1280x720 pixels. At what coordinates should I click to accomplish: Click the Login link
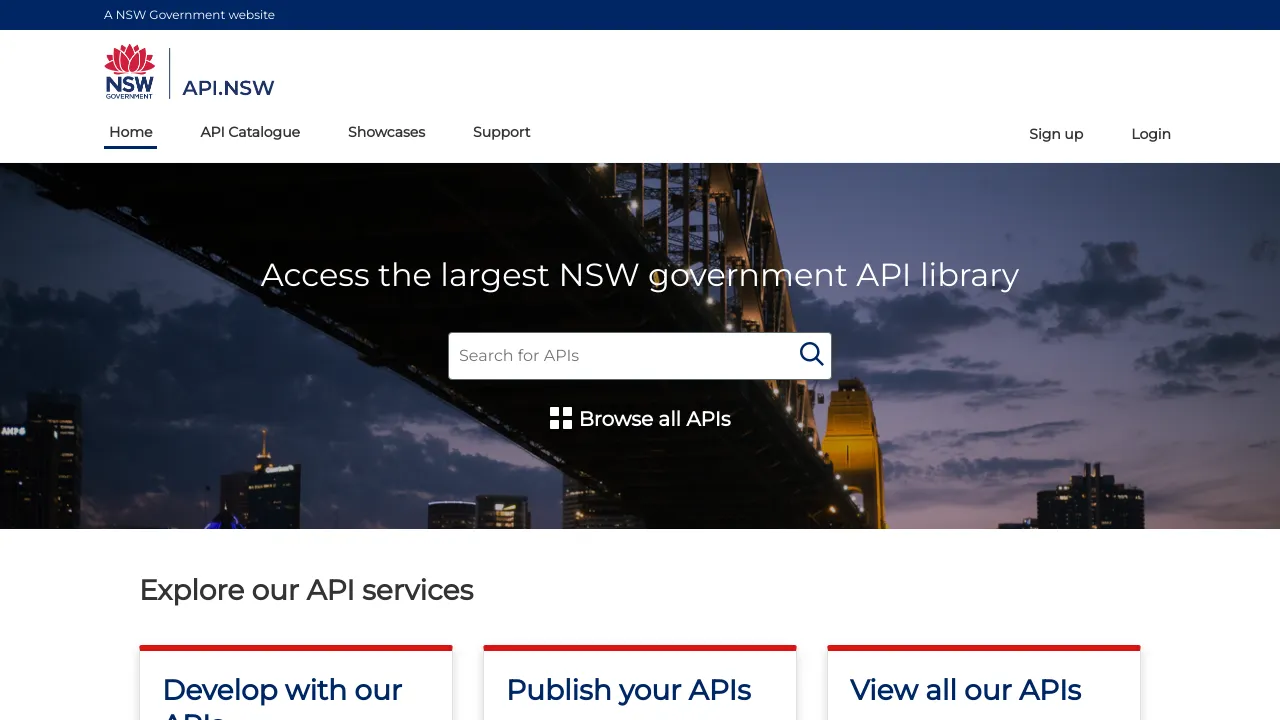[1151, 134]
